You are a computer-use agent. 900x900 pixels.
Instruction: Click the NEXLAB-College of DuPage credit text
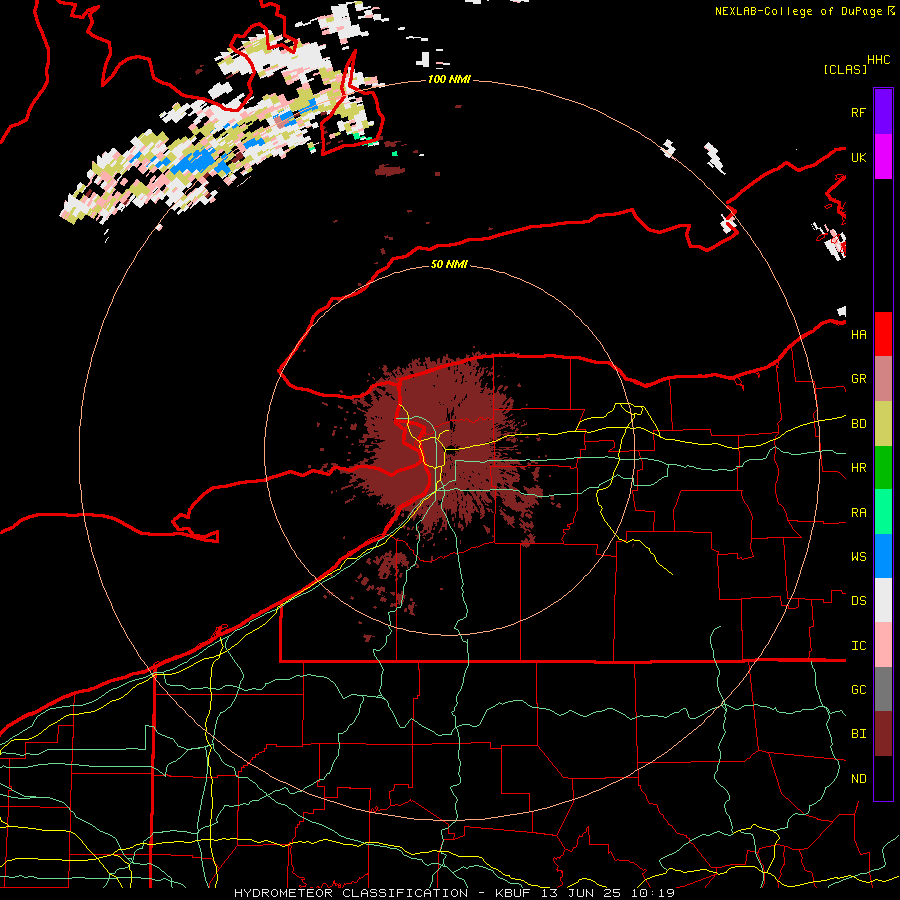click(x=798, y=11)
